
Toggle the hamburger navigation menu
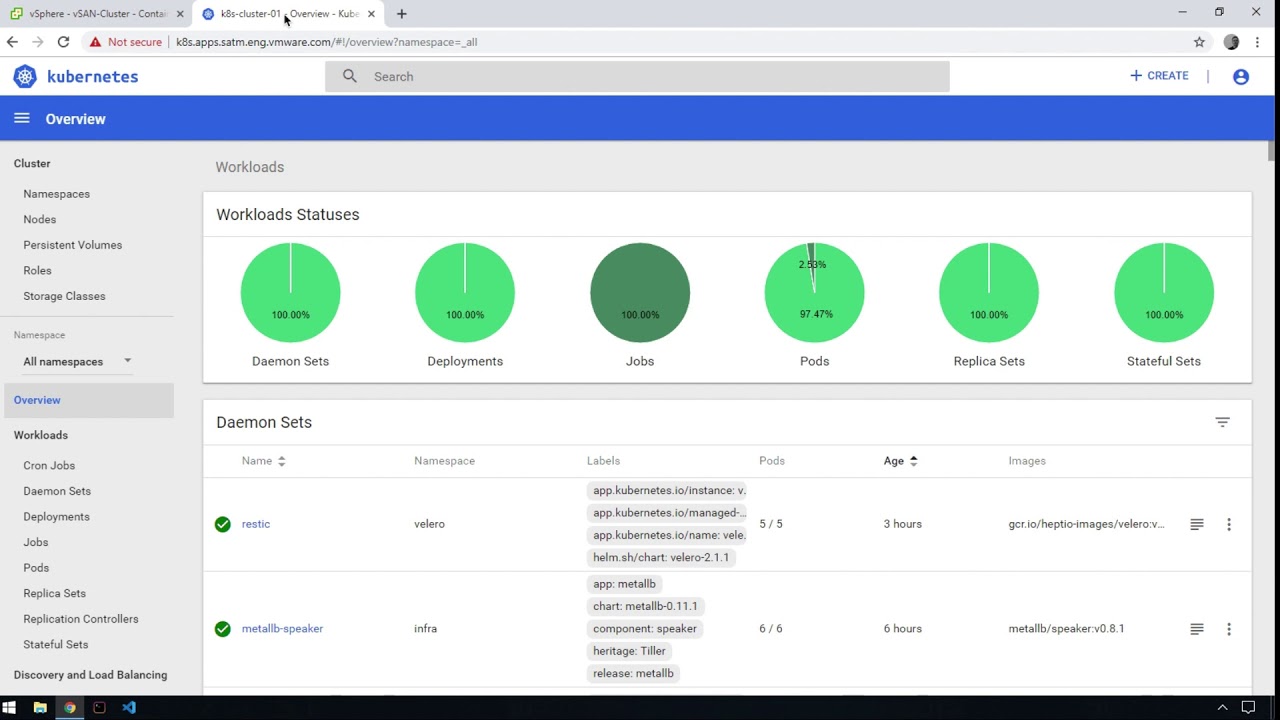pos(21,118)
